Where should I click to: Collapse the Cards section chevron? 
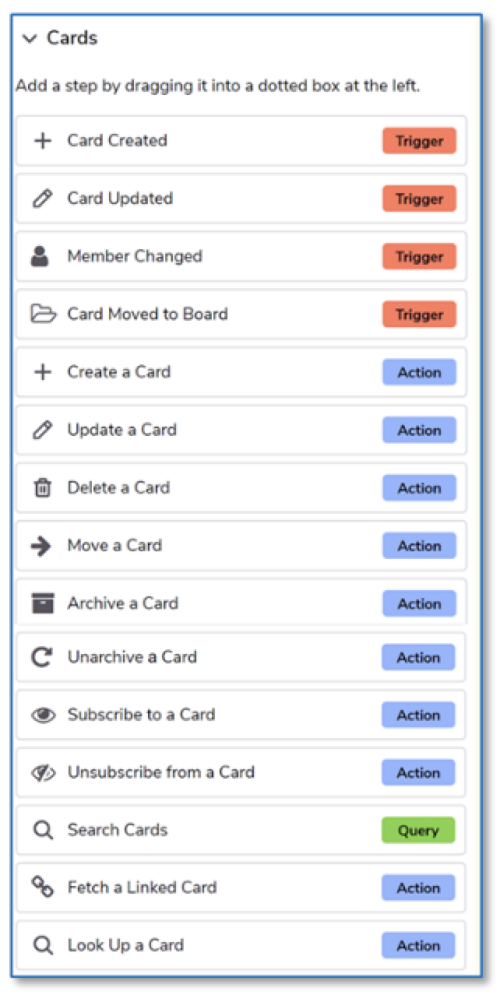click(29, 39)
